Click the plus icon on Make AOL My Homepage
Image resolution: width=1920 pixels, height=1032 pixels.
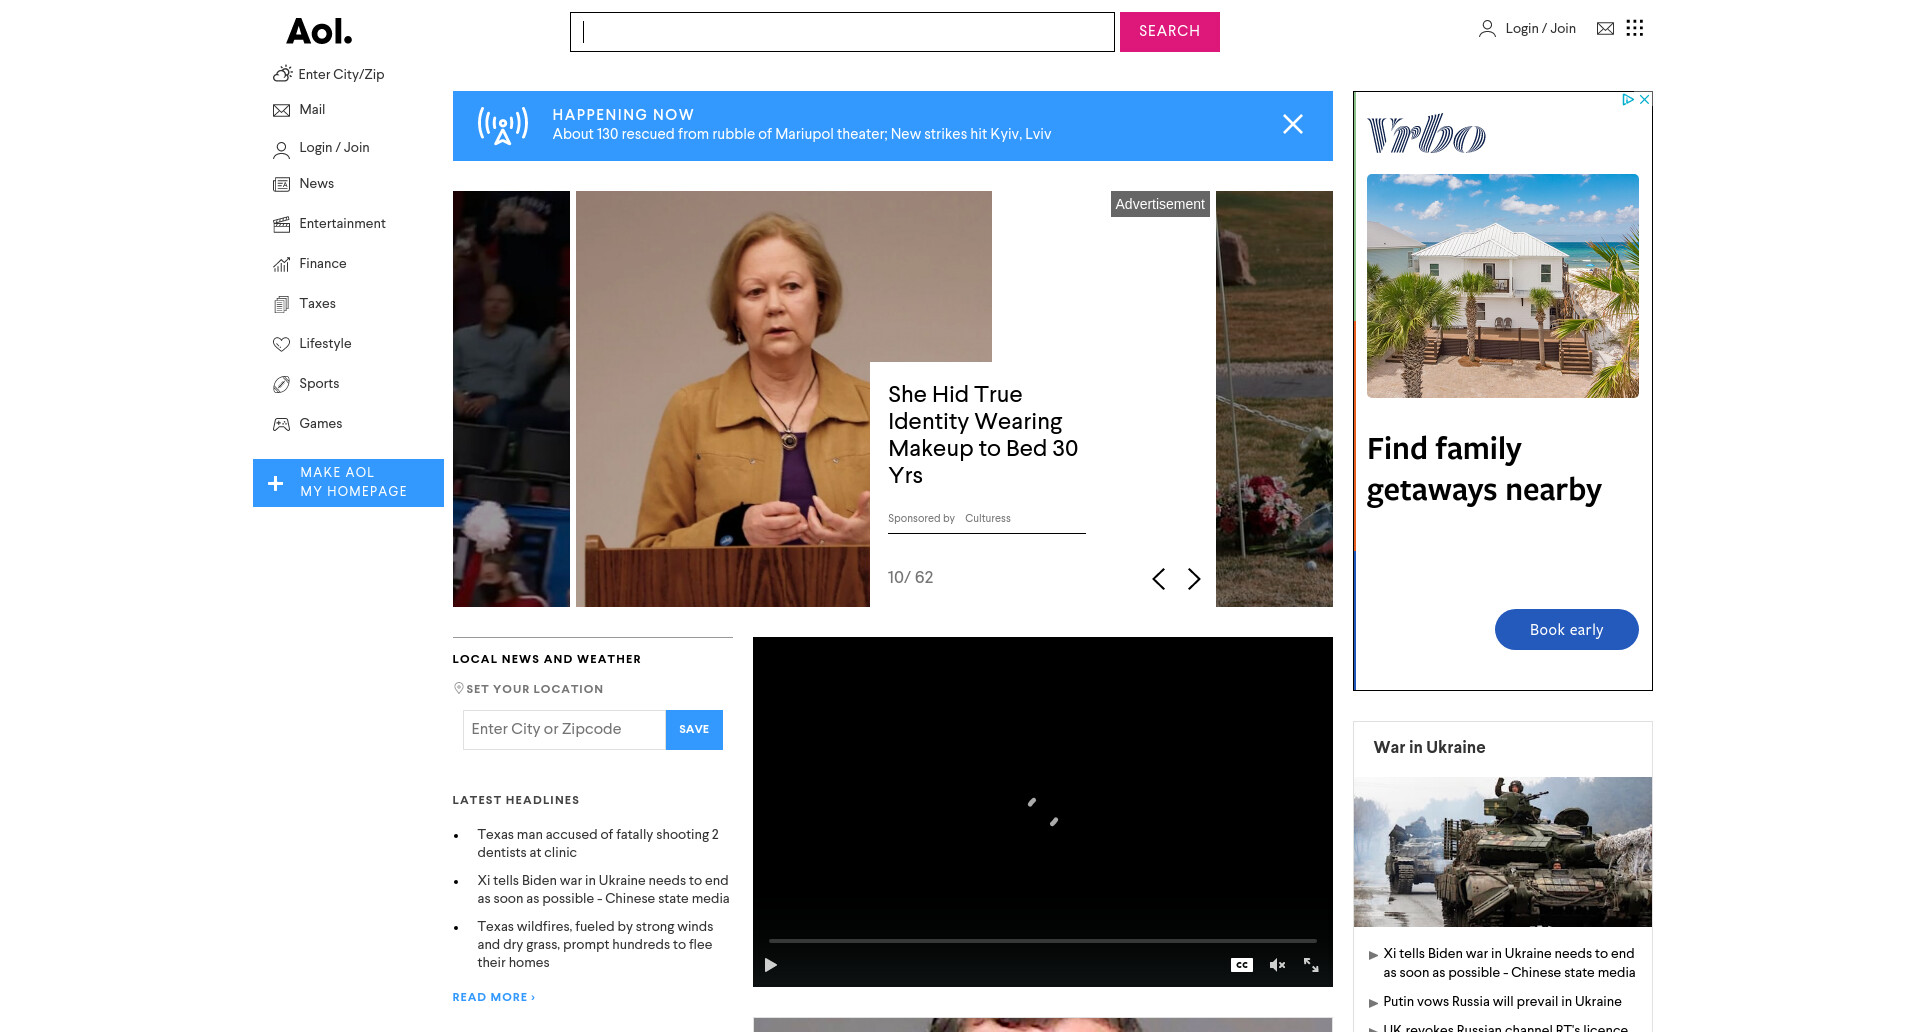click(275, 484)
